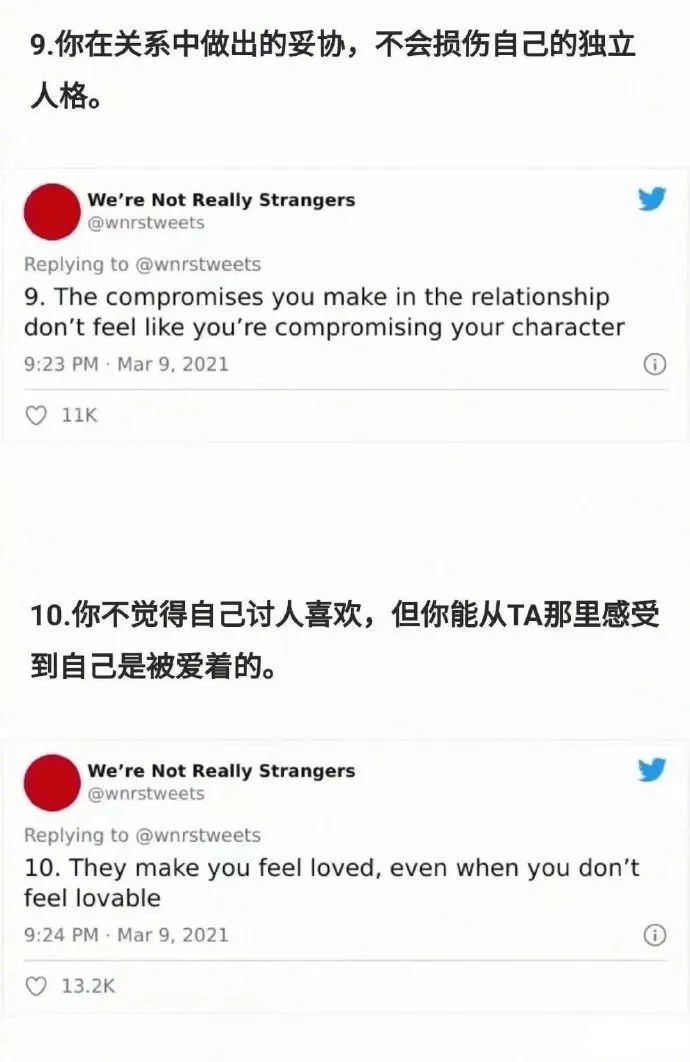
Task: Open We're Not Really Strangers name, tweet 9
Action: click(x=221, y=200)
